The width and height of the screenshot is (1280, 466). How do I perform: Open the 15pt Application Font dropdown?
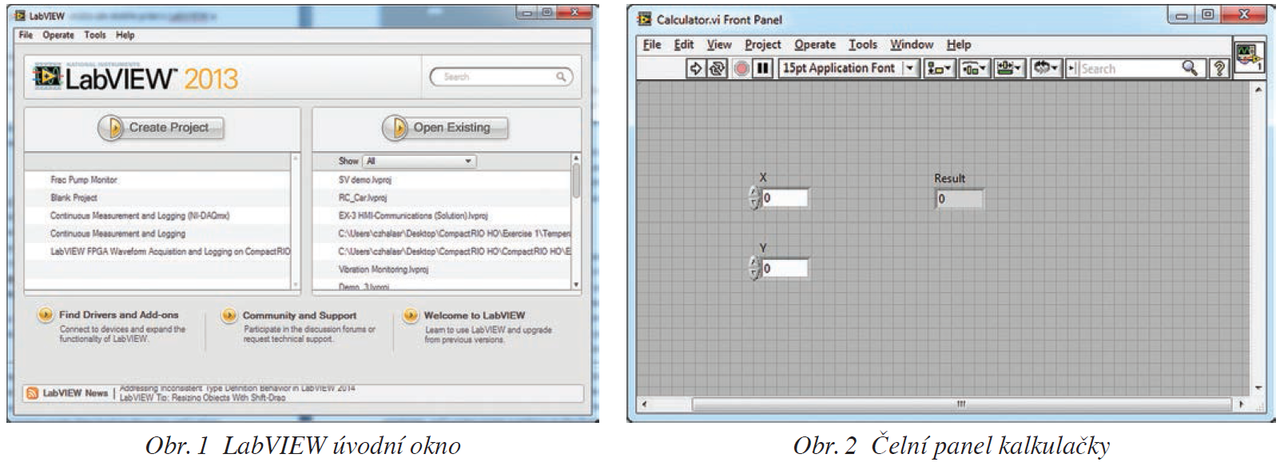(848, 69)
